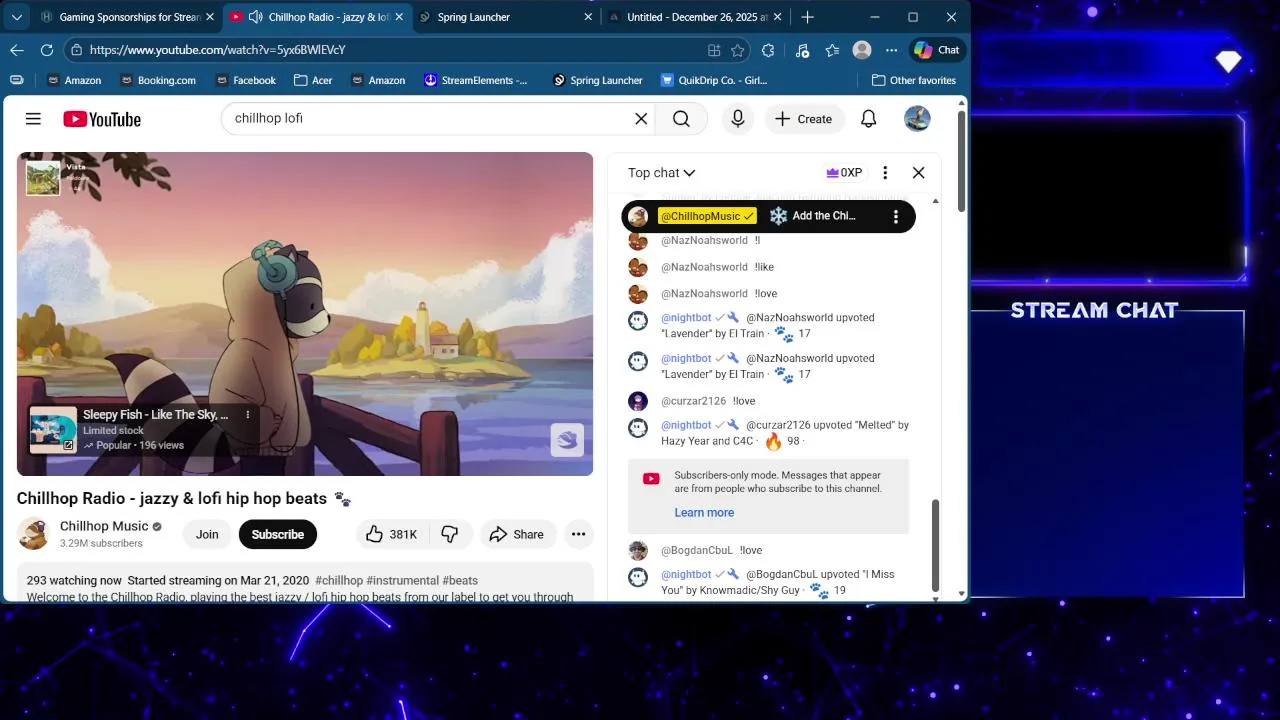Open the browser profile icon

coord(862,50)
